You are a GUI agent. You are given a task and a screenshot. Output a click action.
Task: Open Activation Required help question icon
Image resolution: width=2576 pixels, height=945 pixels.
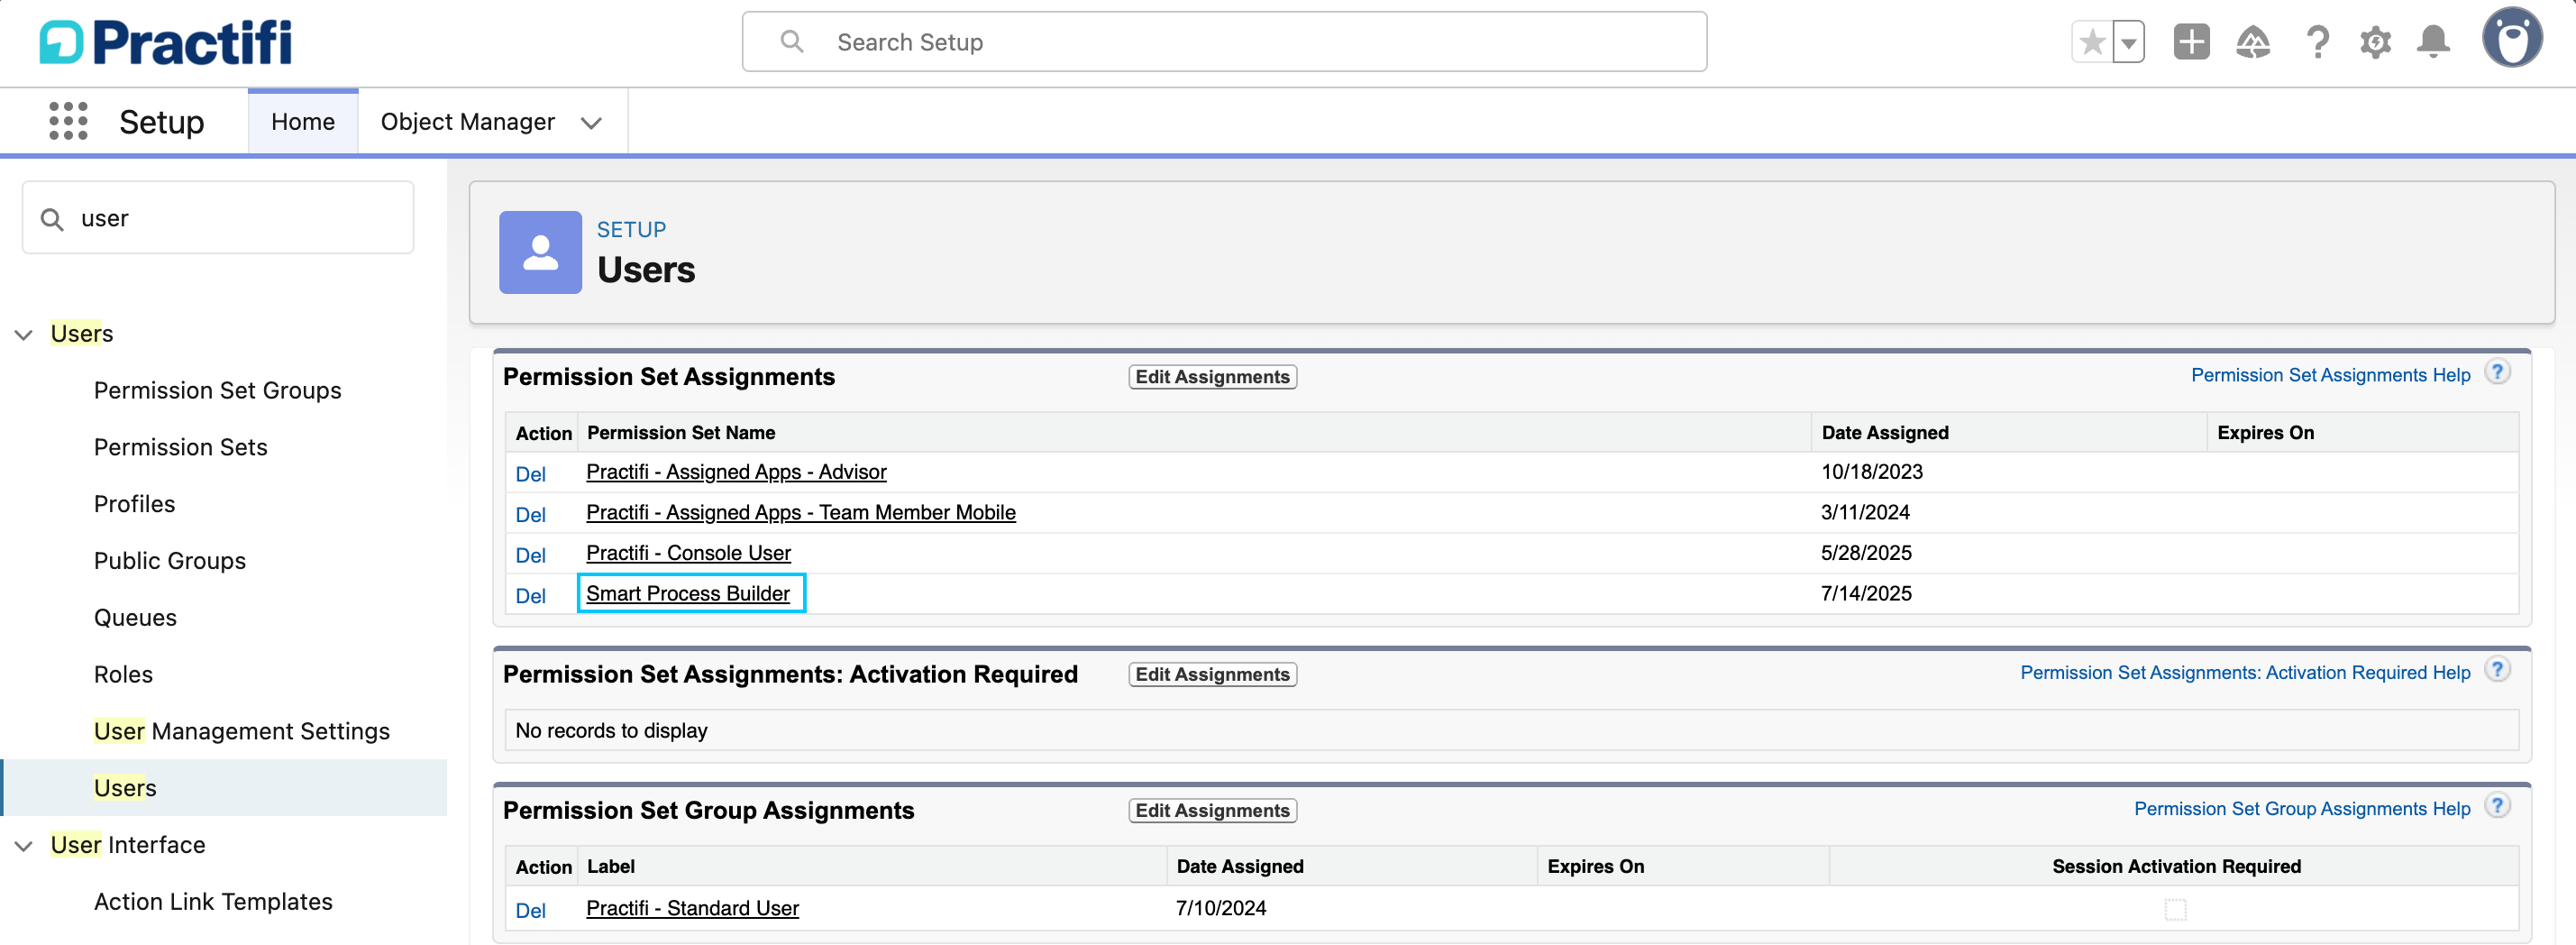(x=2497, y=670)
